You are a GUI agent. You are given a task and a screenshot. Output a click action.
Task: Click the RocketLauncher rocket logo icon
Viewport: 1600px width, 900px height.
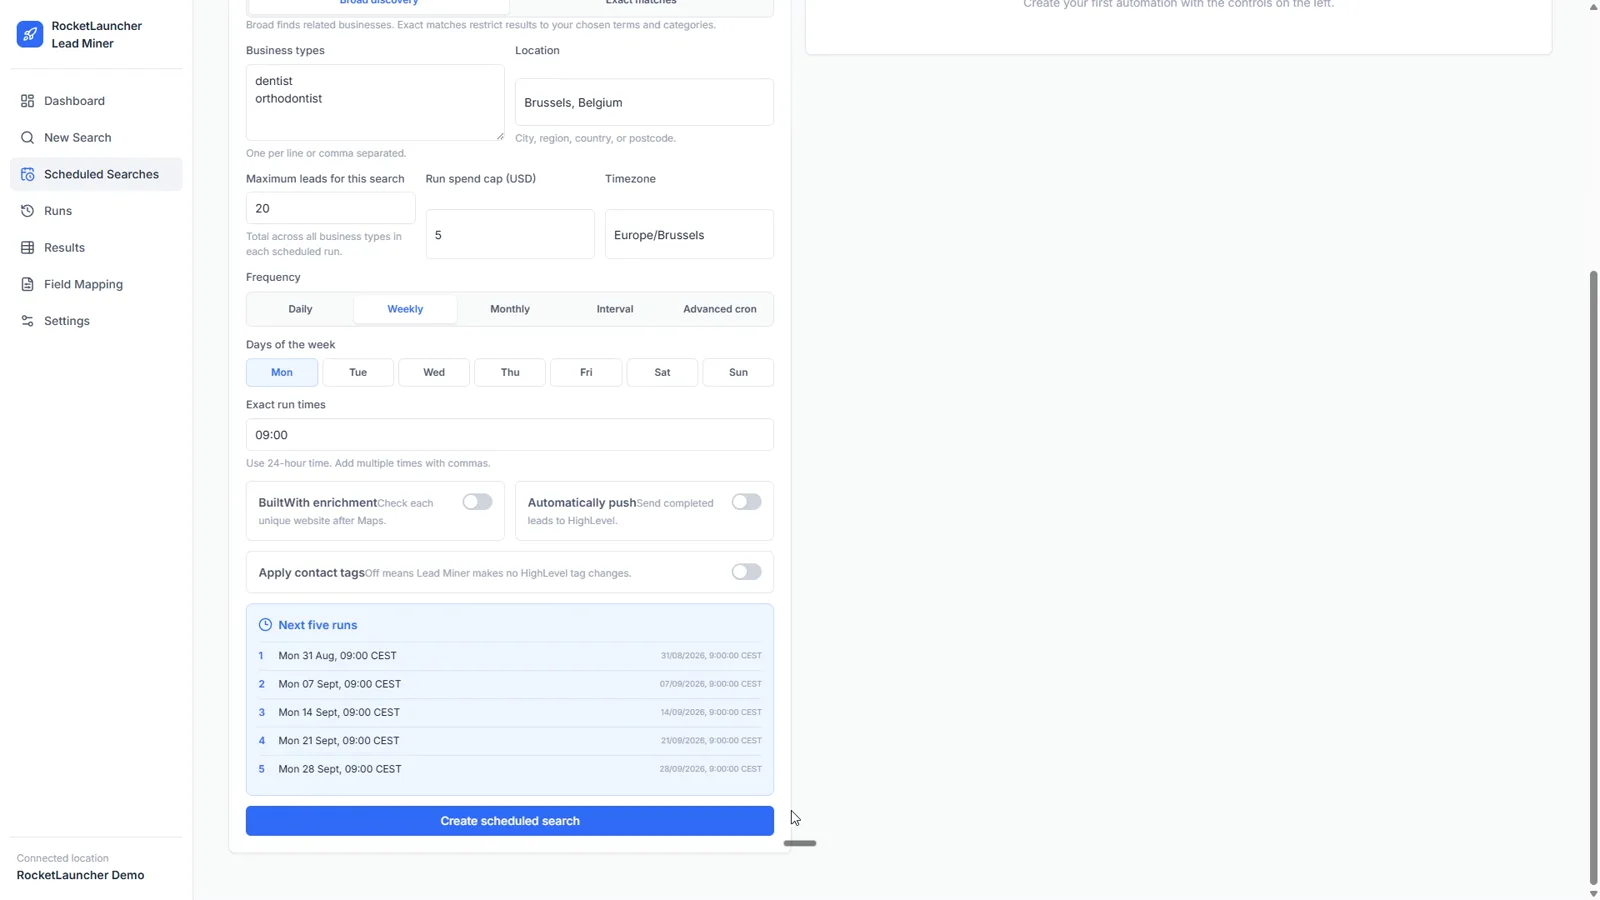pos(30,34)
